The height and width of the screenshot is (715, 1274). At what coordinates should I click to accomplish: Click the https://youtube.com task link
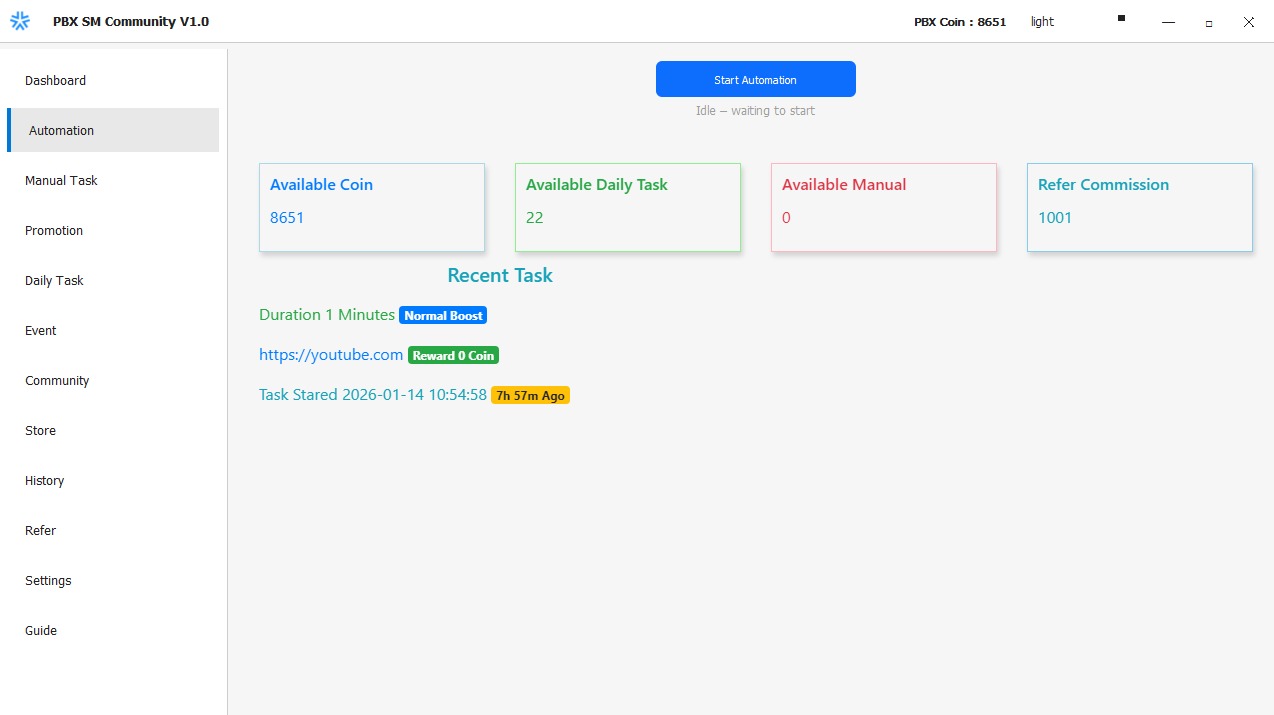pos(331,355)
